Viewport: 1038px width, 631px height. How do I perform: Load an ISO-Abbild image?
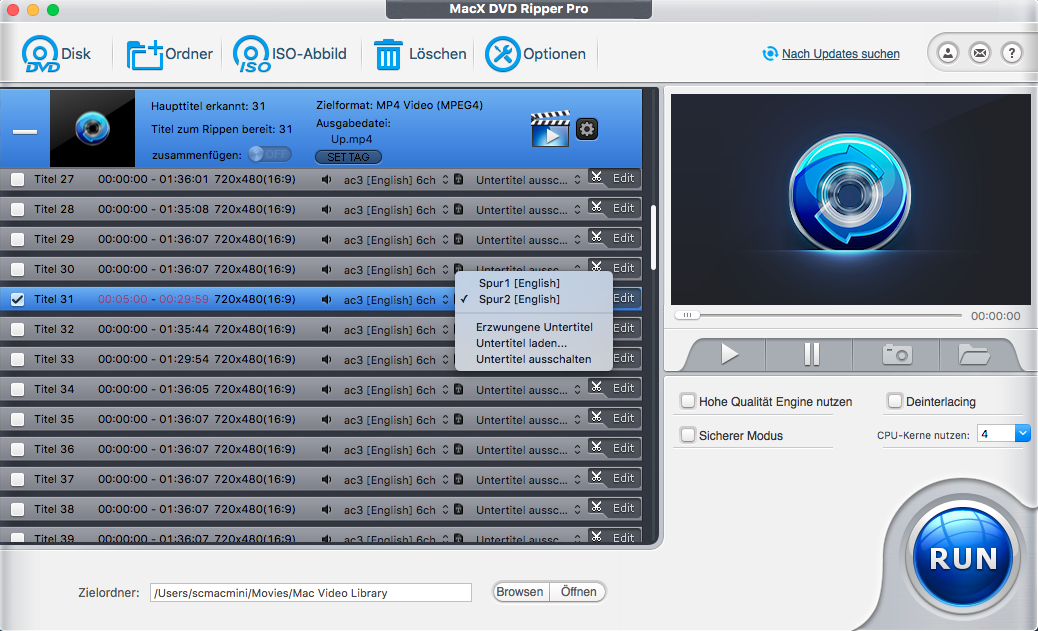click(289, 54)
